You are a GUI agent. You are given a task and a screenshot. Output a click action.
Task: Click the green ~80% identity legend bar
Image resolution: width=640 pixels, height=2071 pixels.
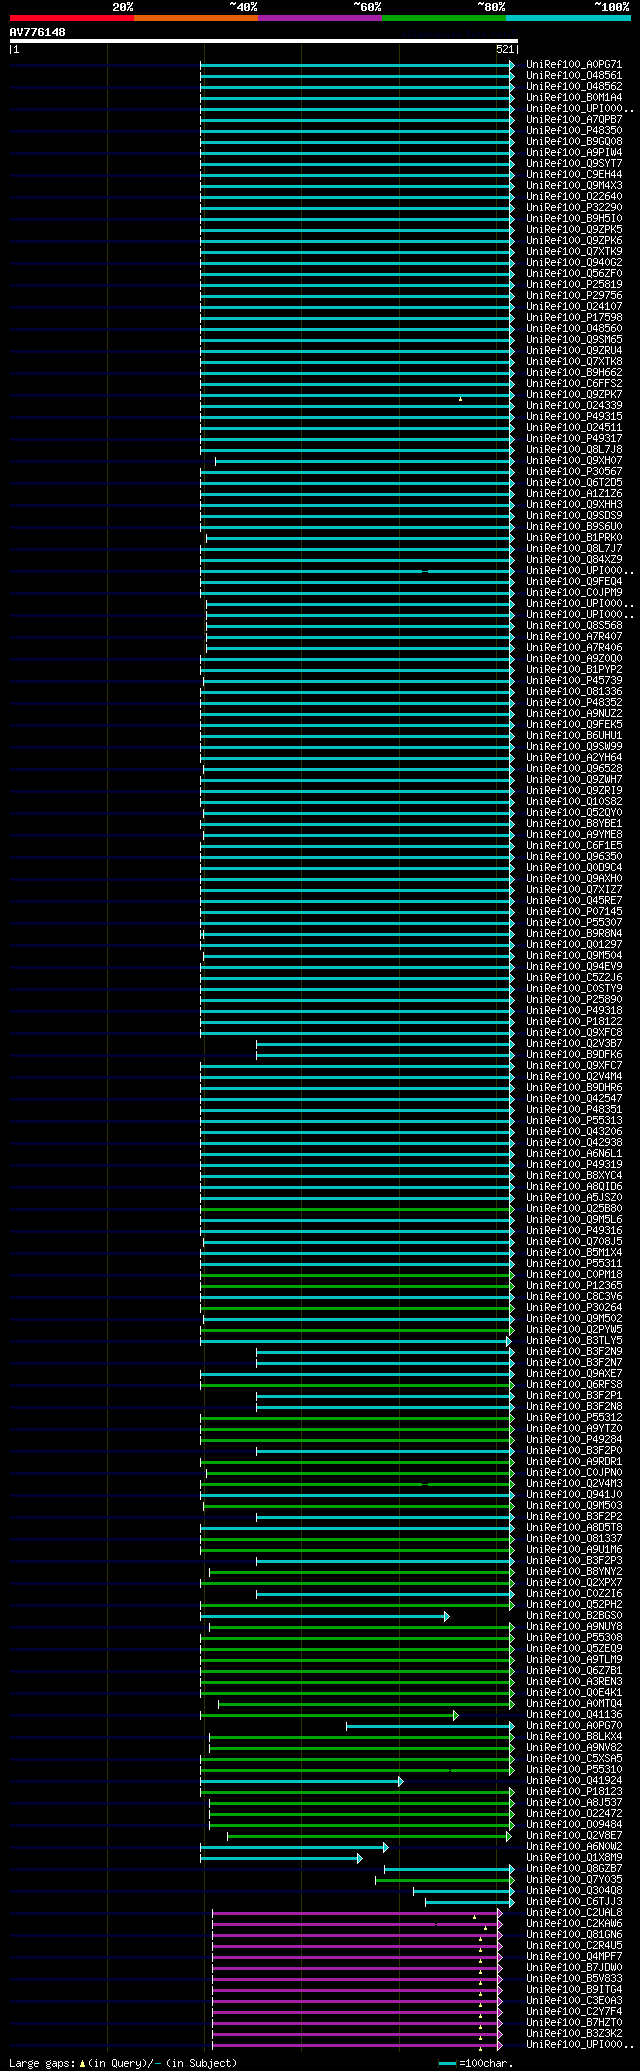pyautogui.click(x=444, y=18)
